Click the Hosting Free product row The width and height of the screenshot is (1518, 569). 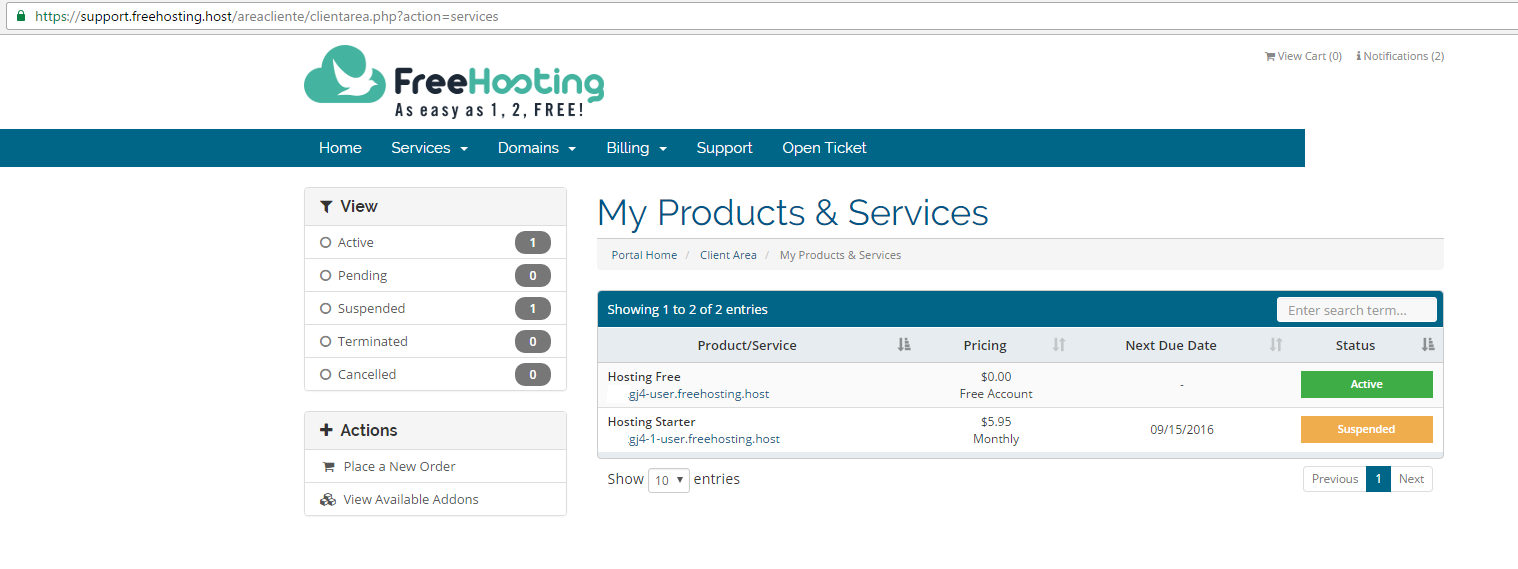pos(1020,385)
